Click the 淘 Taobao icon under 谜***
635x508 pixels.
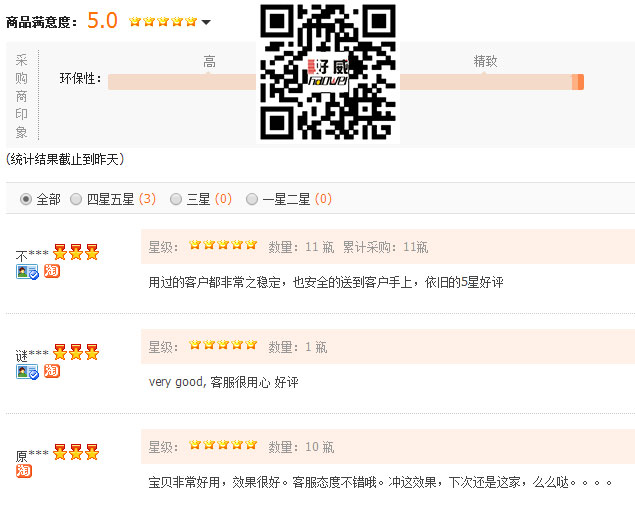(x=52, y=371)
